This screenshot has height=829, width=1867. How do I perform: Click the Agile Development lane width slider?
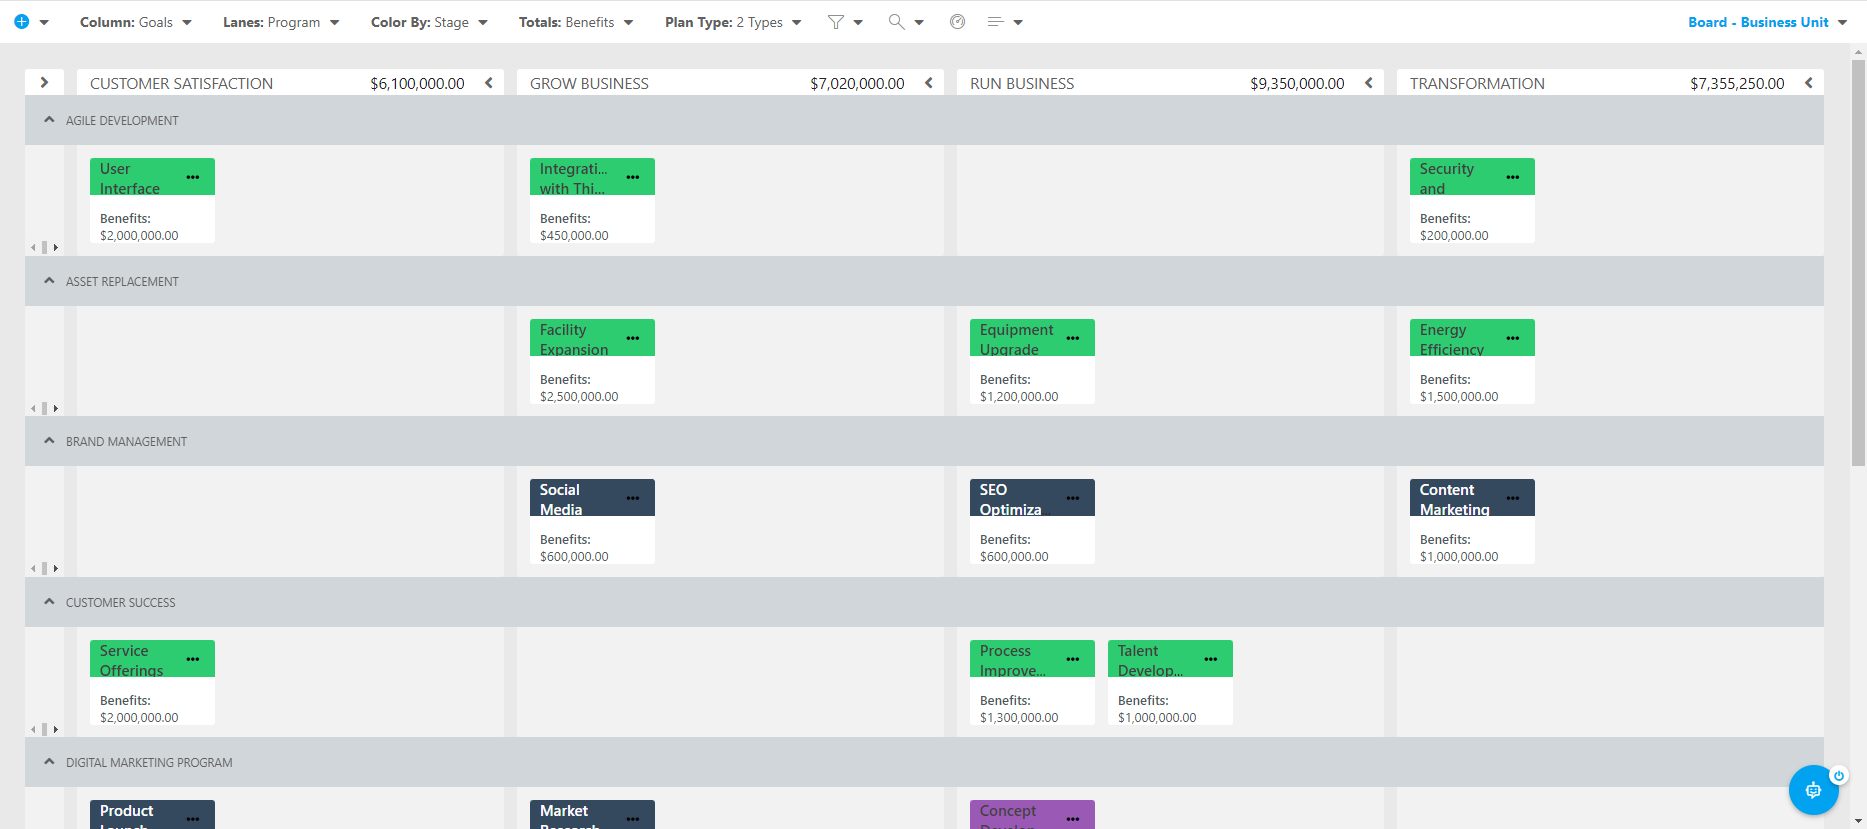pyautogui.click(x=44, y=247)
